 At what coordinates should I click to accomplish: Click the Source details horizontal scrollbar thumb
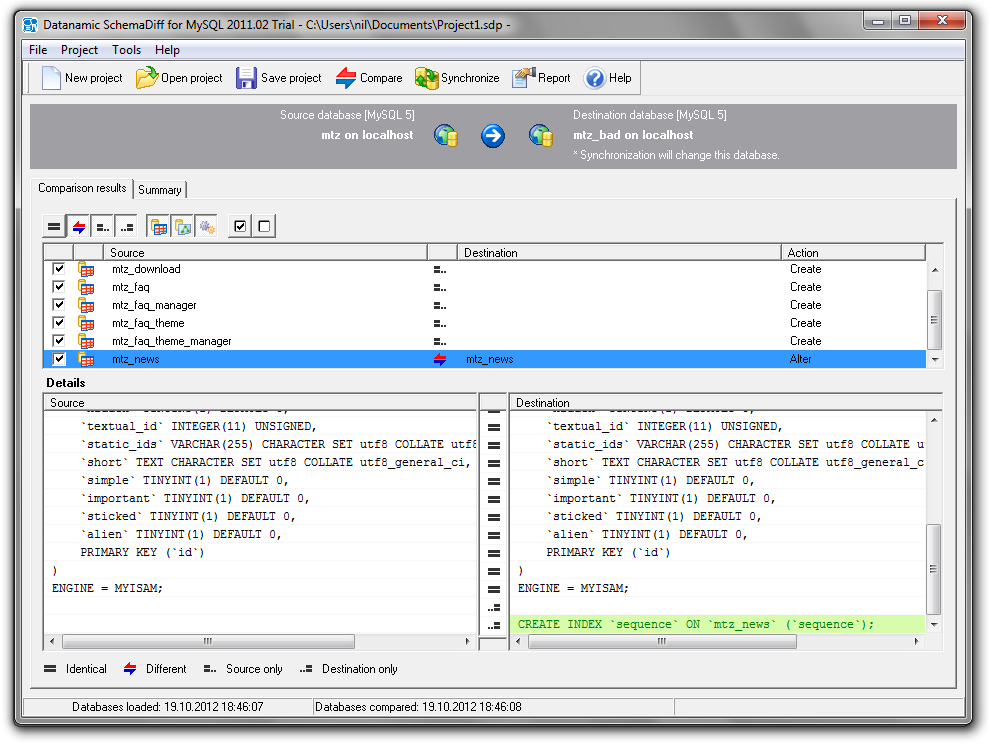tap(208, 642)
